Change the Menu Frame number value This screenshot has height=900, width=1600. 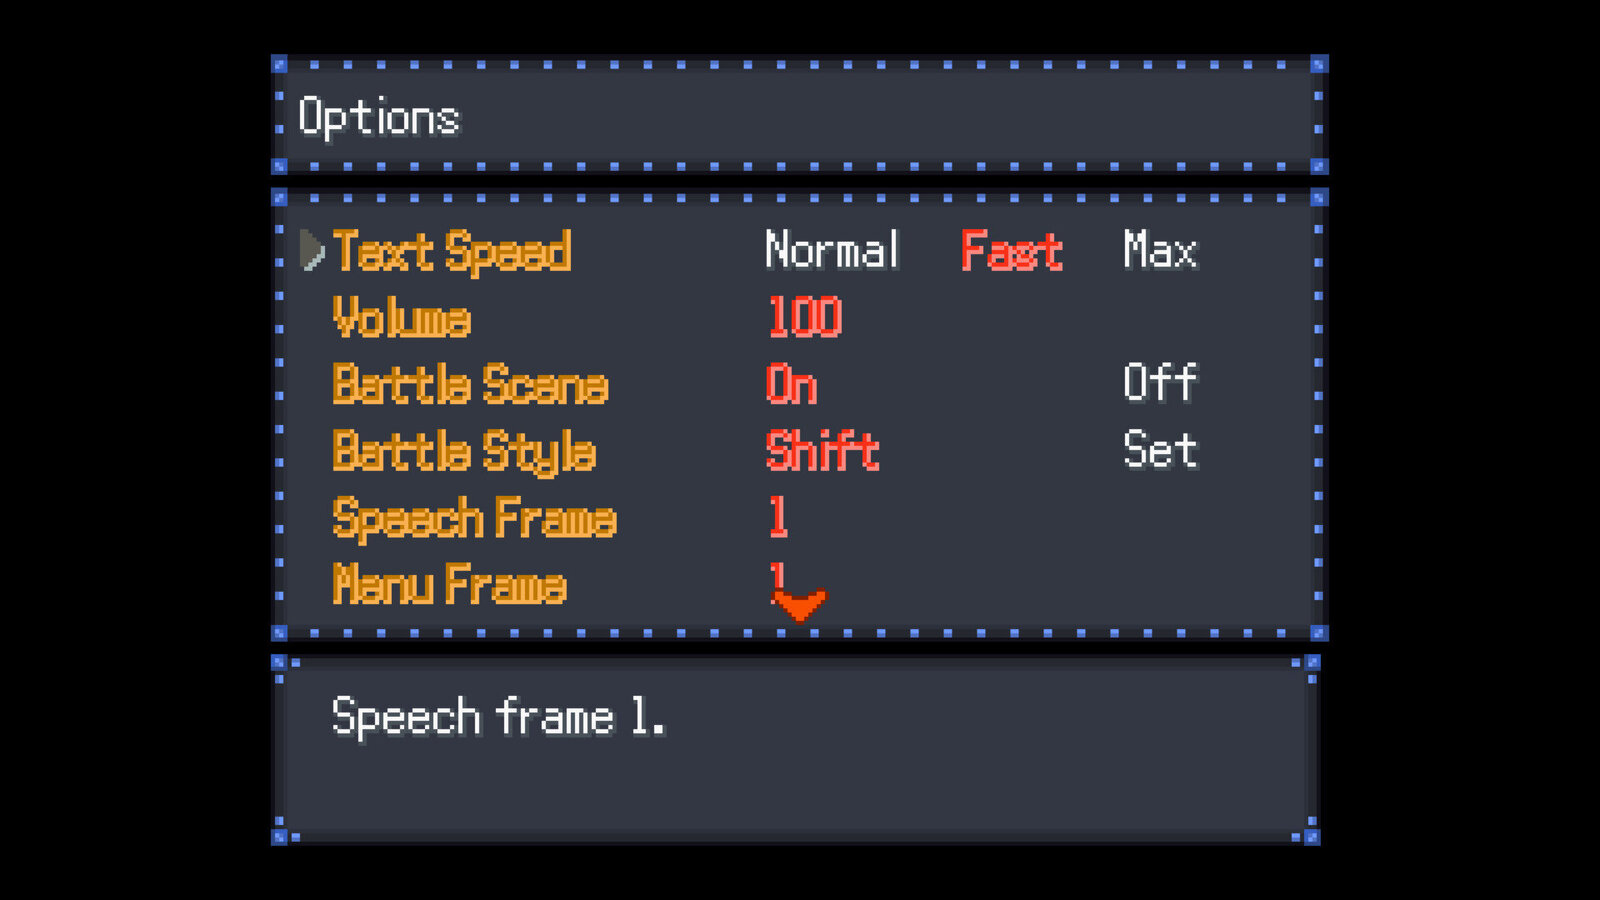(779, 580)
